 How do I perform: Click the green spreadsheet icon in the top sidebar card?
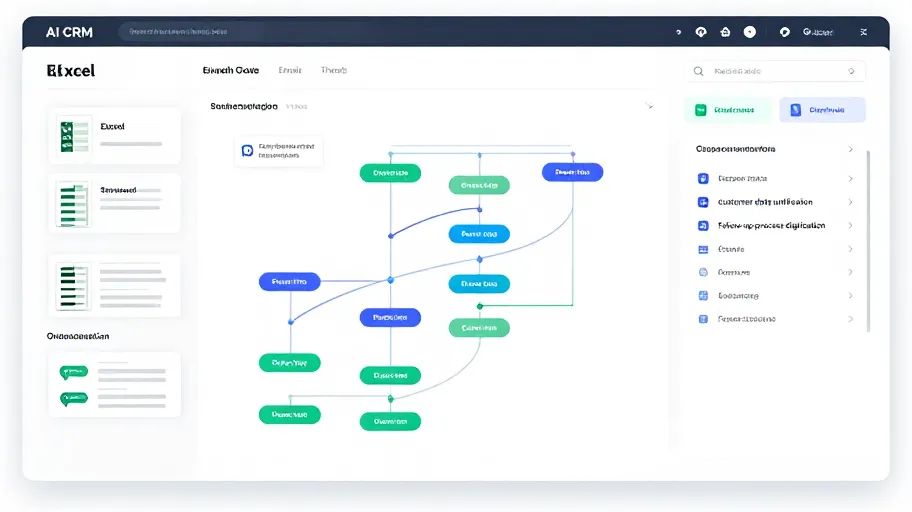(x=74, y=136)
